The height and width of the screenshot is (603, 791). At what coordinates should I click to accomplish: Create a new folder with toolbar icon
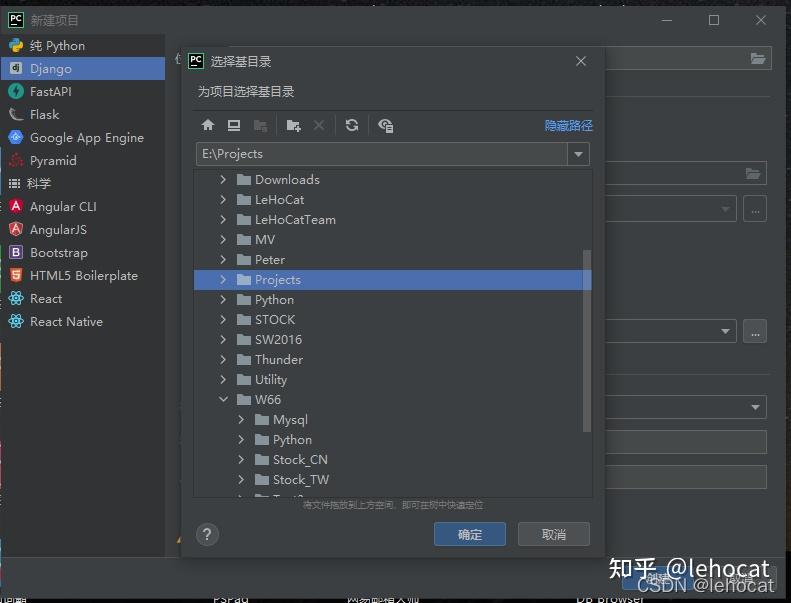pyautogui.click(x=294, y=125)
